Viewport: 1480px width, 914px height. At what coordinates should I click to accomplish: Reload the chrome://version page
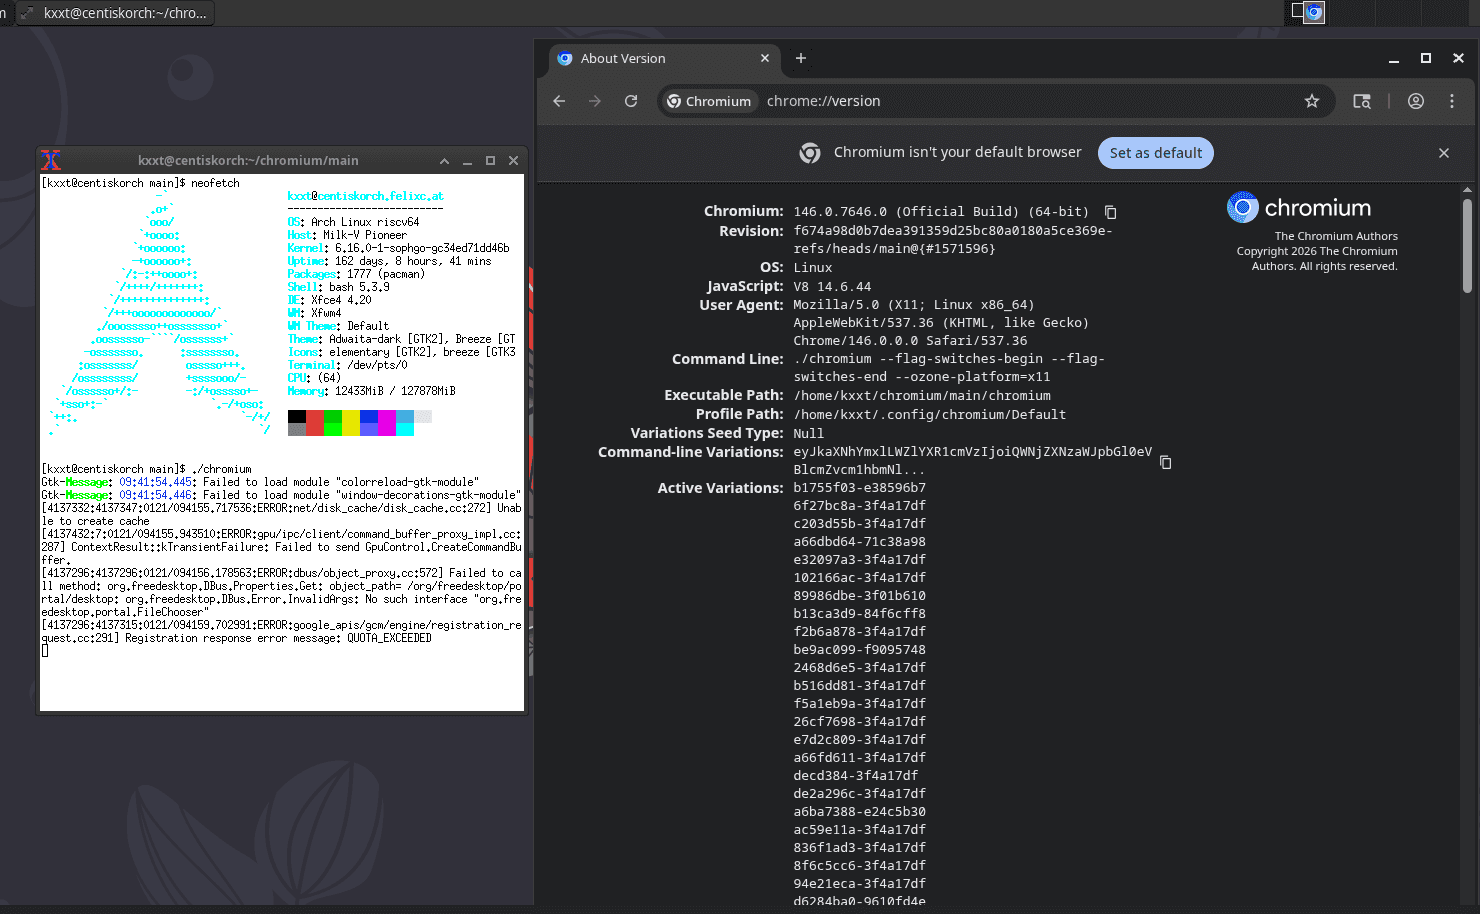click(x=631, y=101)
